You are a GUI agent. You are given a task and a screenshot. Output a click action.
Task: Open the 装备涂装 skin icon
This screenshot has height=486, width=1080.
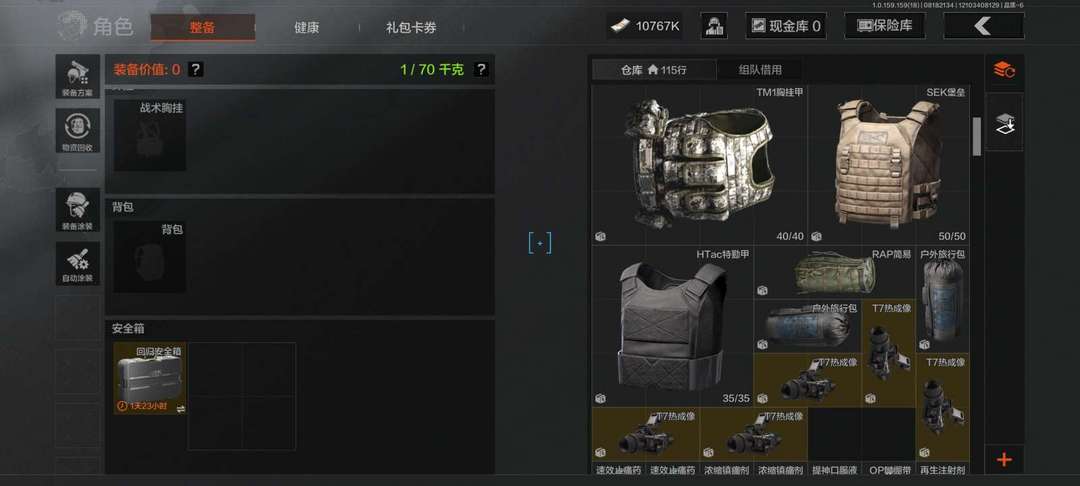(78, 210)
